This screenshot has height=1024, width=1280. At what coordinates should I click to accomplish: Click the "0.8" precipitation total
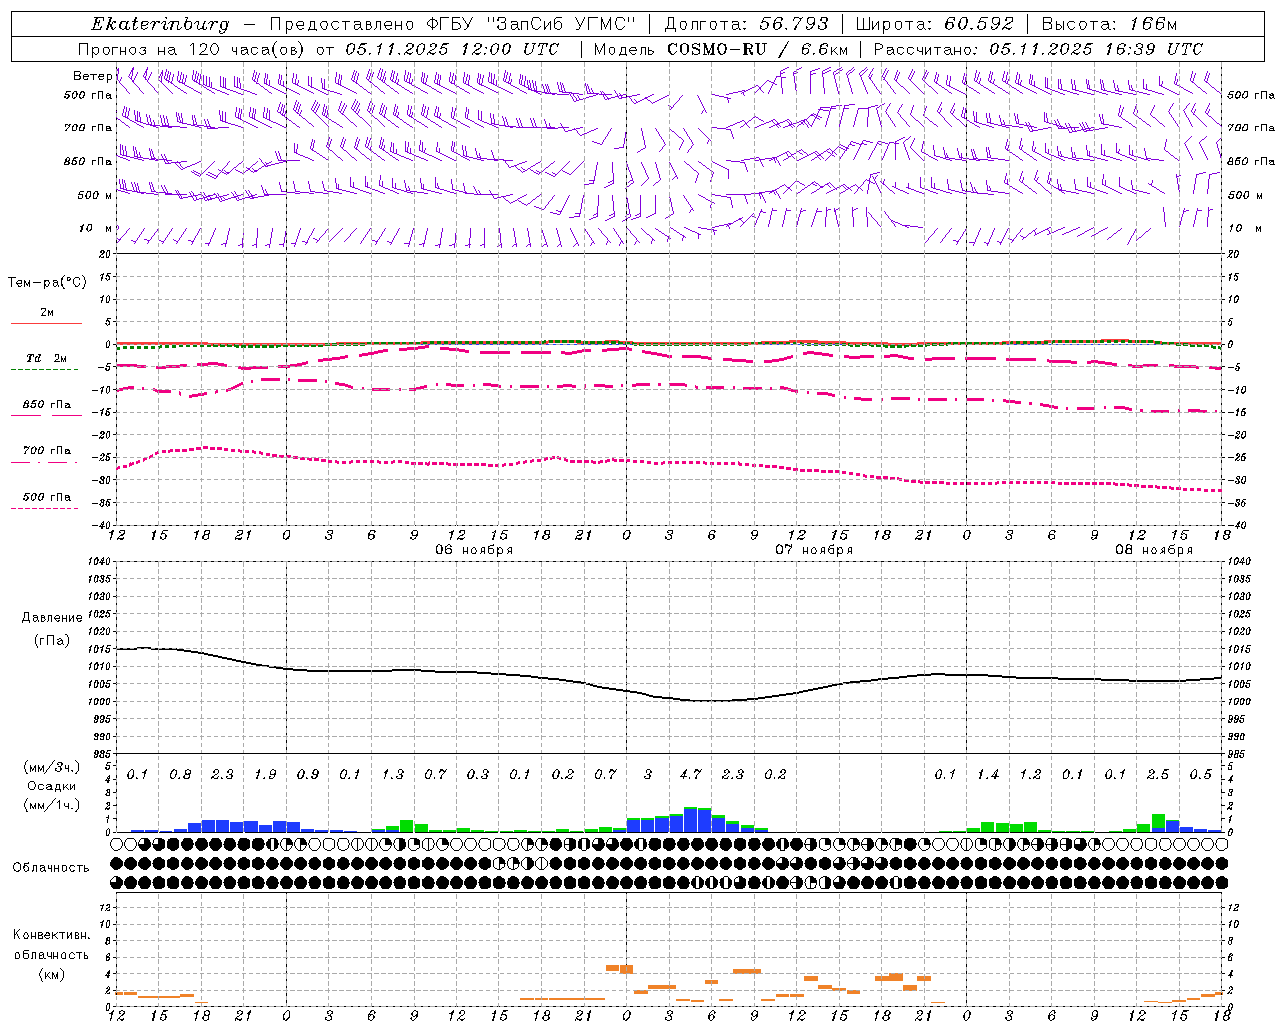point(180,774)
